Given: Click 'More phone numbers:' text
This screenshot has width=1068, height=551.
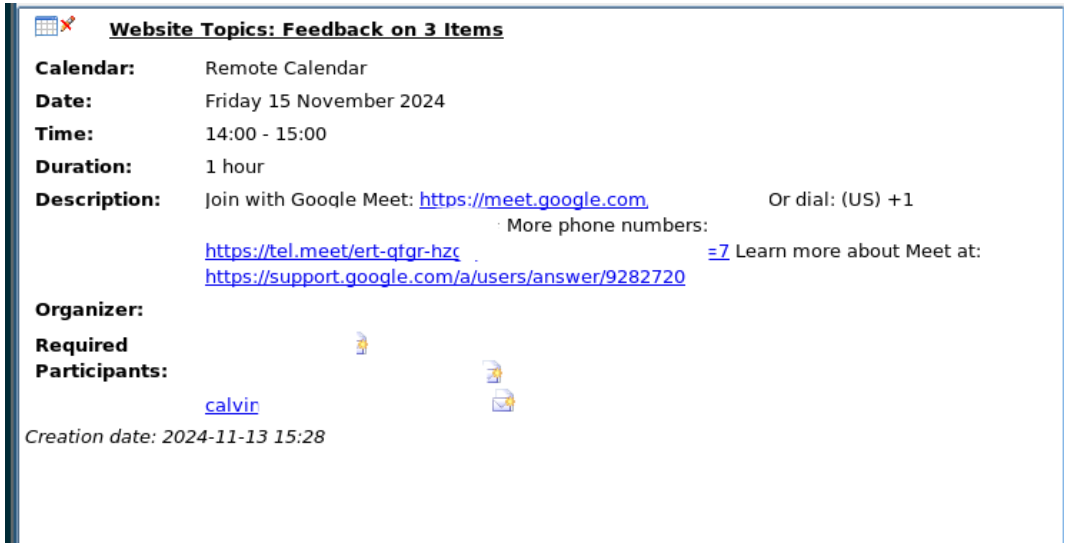Looking at the screenshot, I should coord(607,226).
